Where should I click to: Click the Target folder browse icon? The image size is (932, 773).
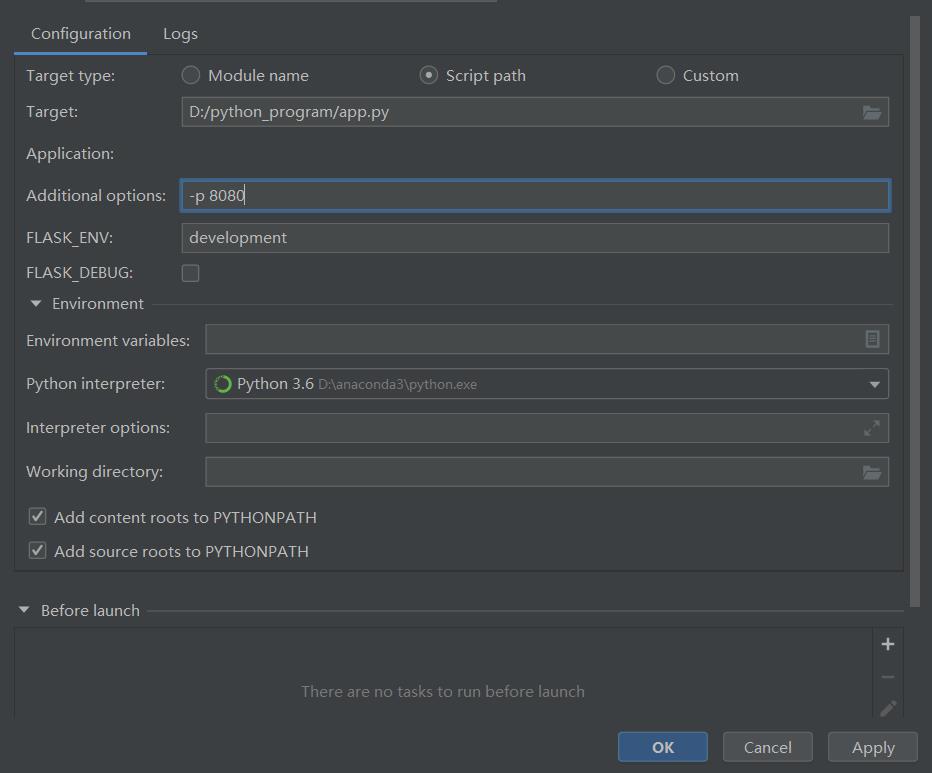(872, 113)
